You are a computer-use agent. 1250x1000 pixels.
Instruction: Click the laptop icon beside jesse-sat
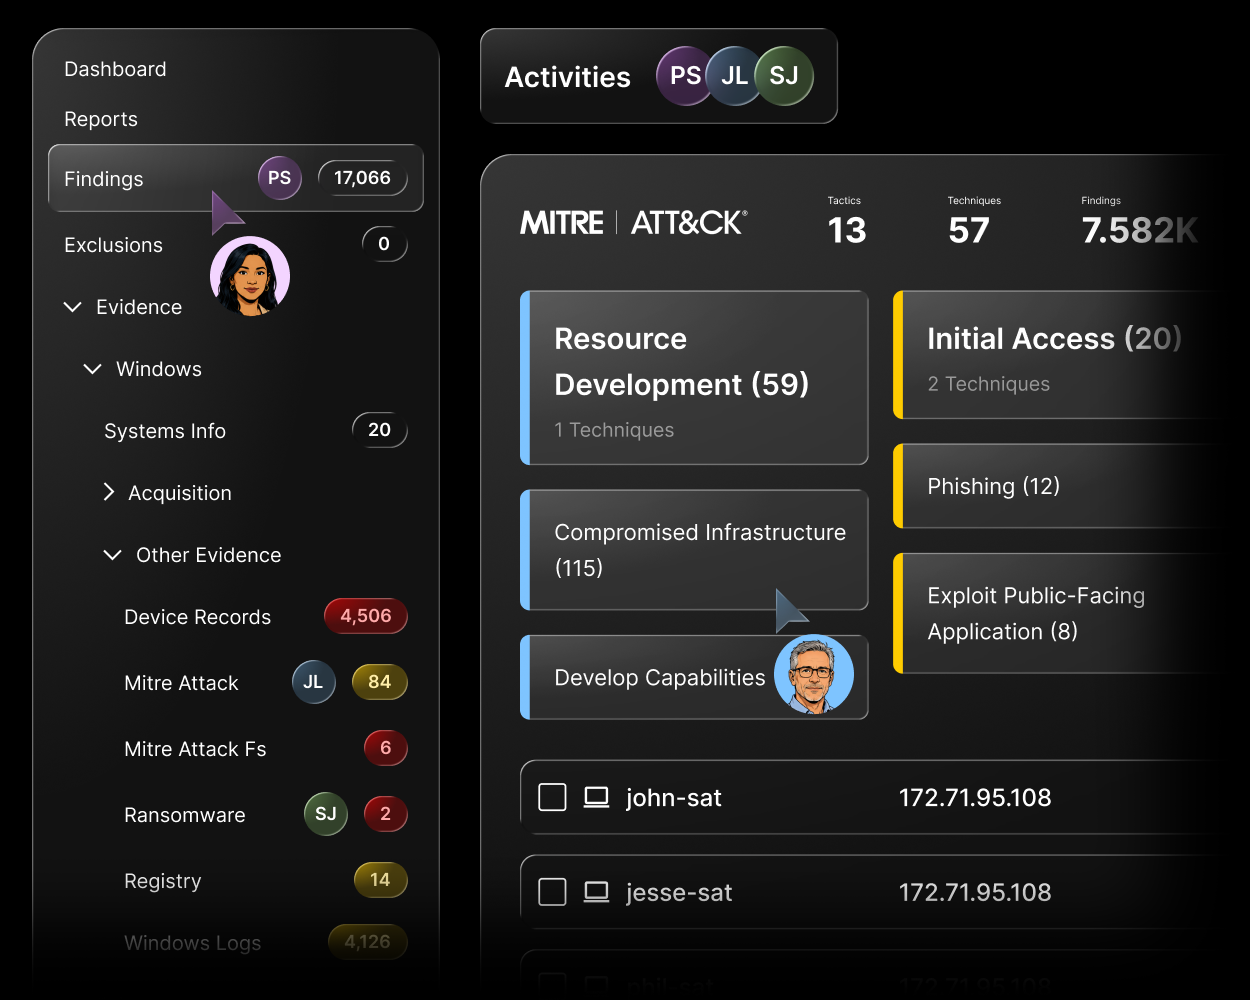pos(597,891)
